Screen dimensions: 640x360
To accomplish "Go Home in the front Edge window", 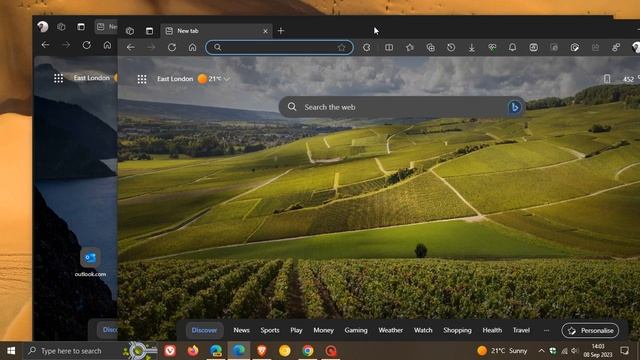I will click(192, 47).
